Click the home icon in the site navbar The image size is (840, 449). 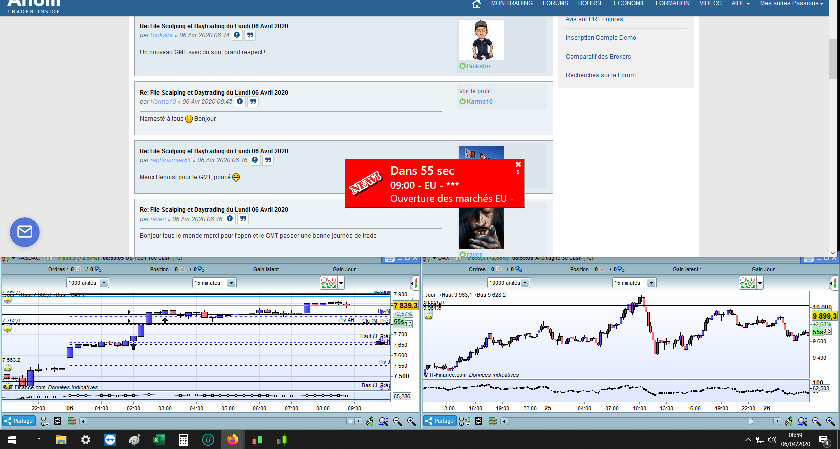[x=476, y=4]
